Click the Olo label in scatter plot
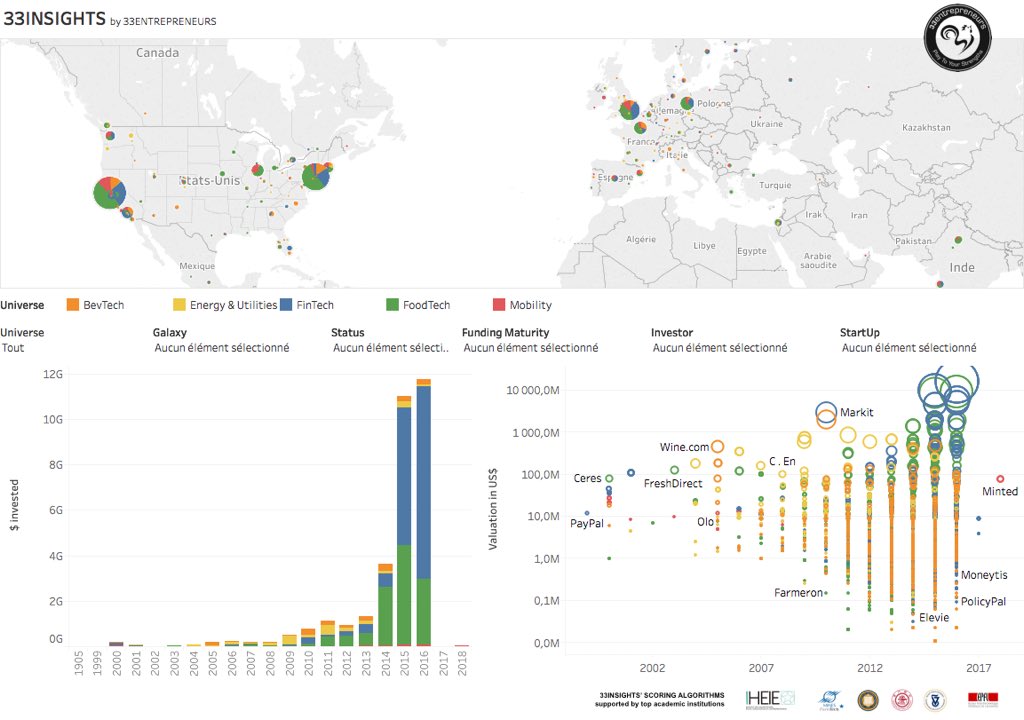1024x720 pixels. tap(705, 522)
